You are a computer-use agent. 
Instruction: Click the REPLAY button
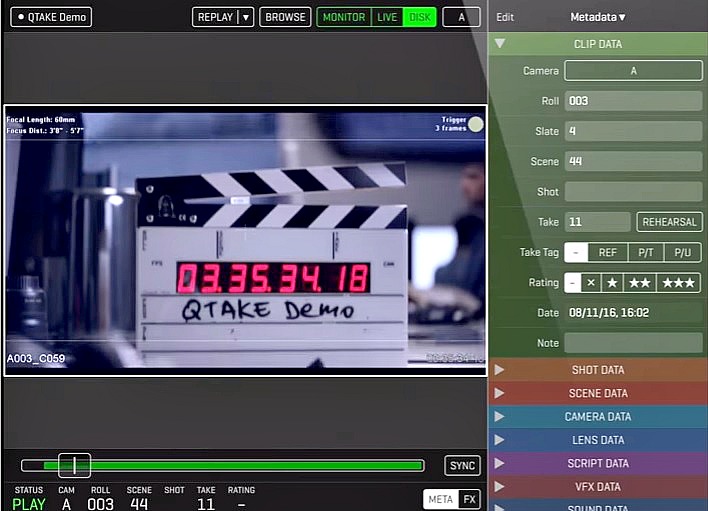(x=215, y=17)
